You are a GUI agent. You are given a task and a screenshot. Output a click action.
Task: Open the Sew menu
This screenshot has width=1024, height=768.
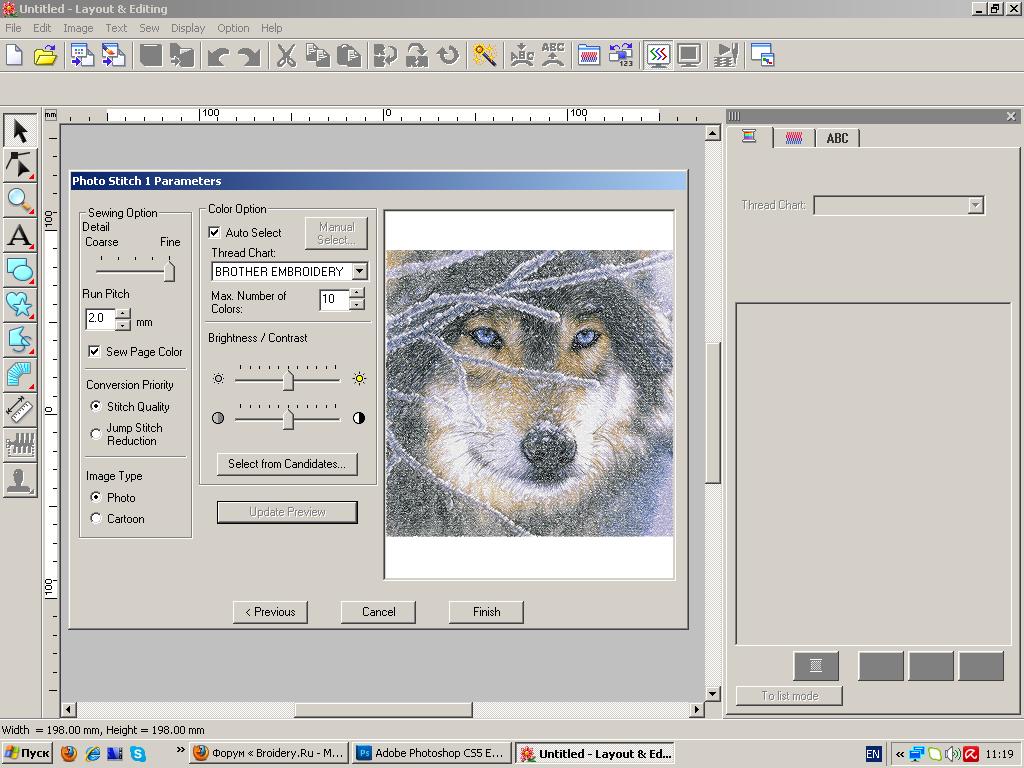[149, 28]
